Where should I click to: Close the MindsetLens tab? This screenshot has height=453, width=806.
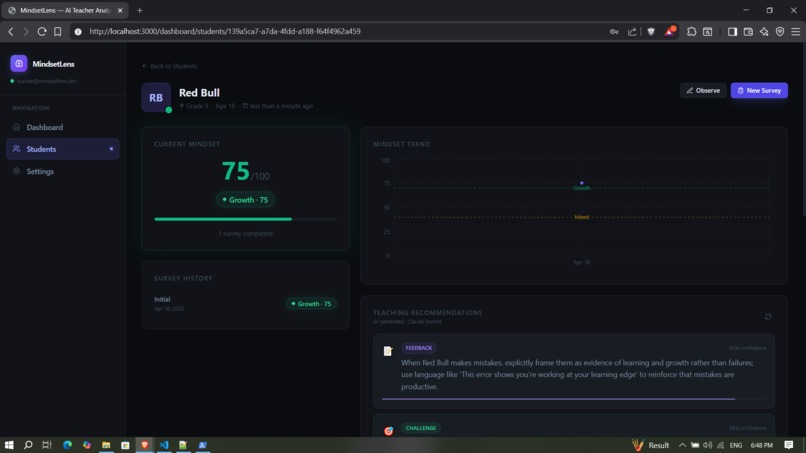pos(120,10)
